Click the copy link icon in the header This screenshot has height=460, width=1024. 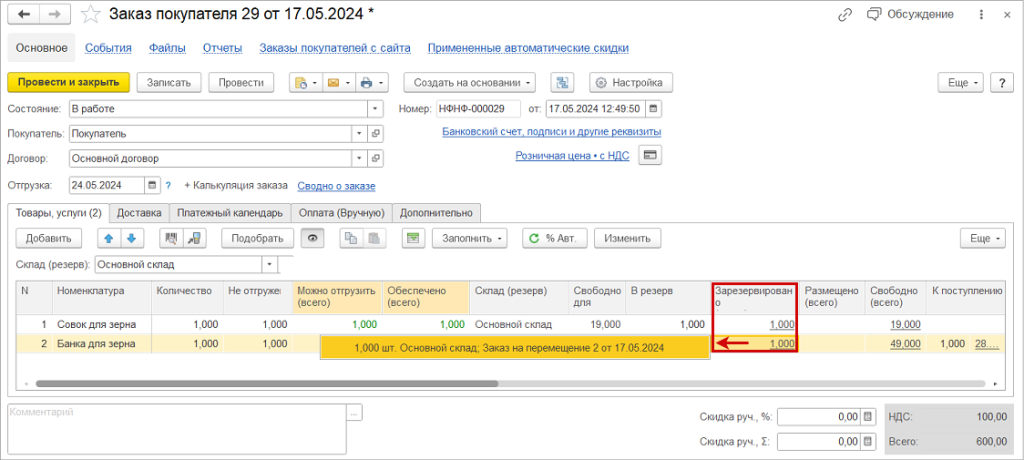coord(846,15)
